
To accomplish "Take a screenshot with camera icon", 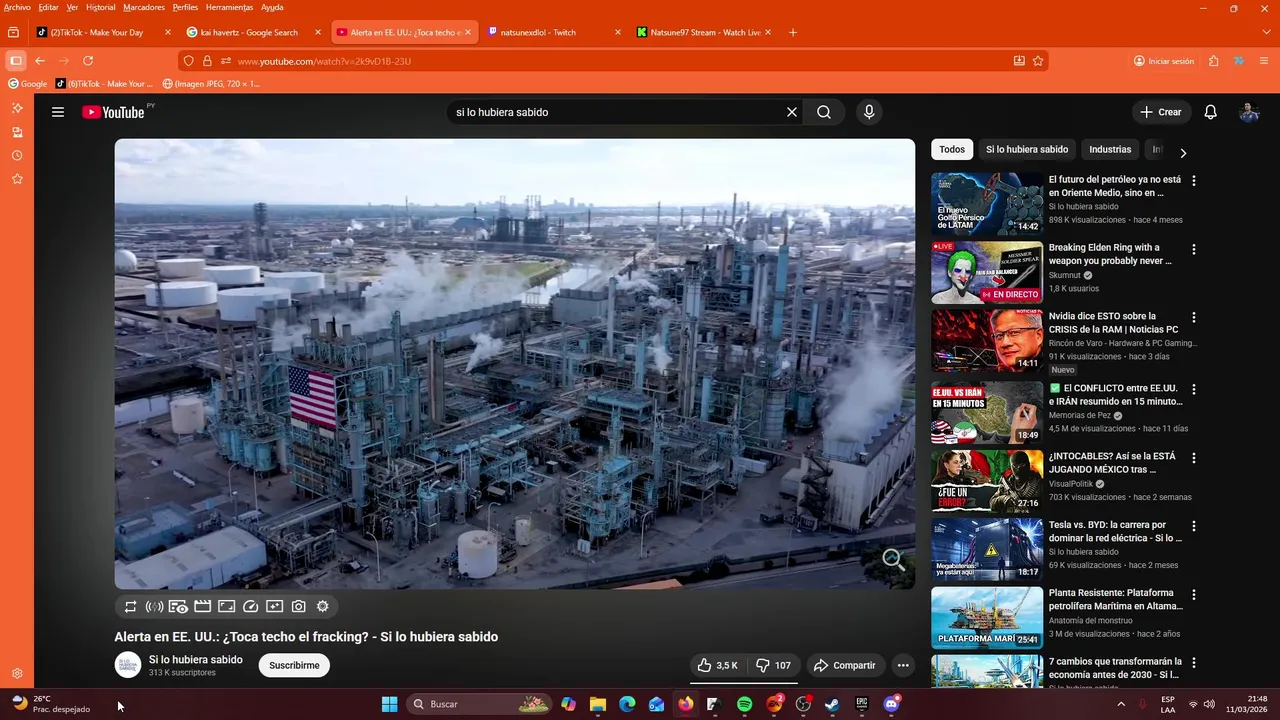I will point(299,606).
